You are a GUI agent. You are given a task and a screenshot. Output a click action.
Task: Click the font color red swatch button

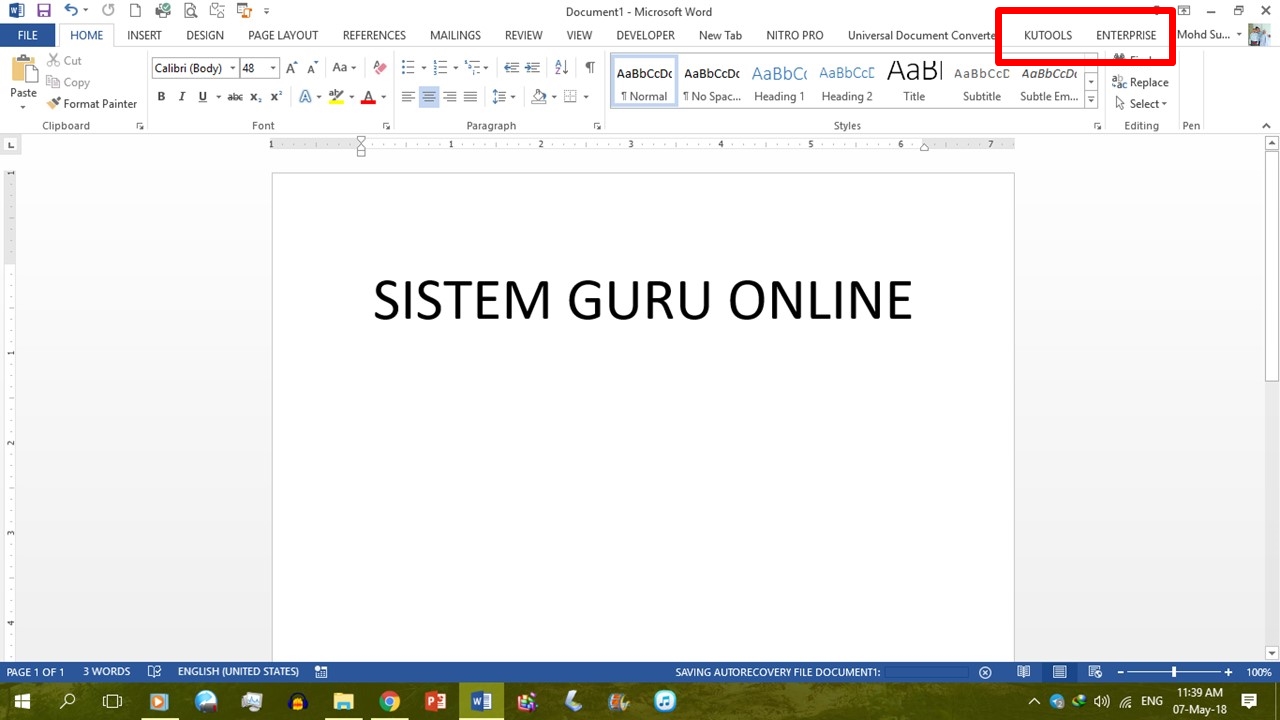coord(368,97)
